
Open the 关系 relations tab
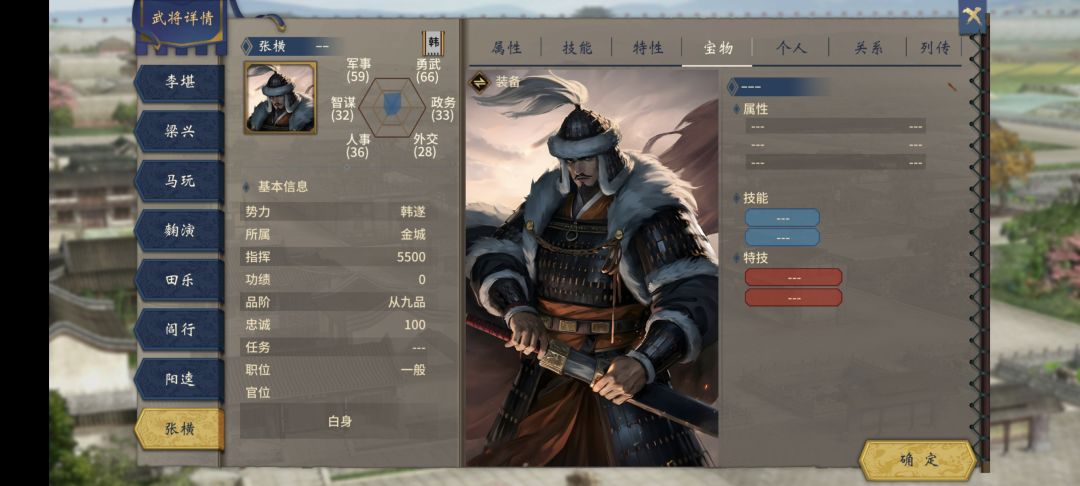(869, 47)
